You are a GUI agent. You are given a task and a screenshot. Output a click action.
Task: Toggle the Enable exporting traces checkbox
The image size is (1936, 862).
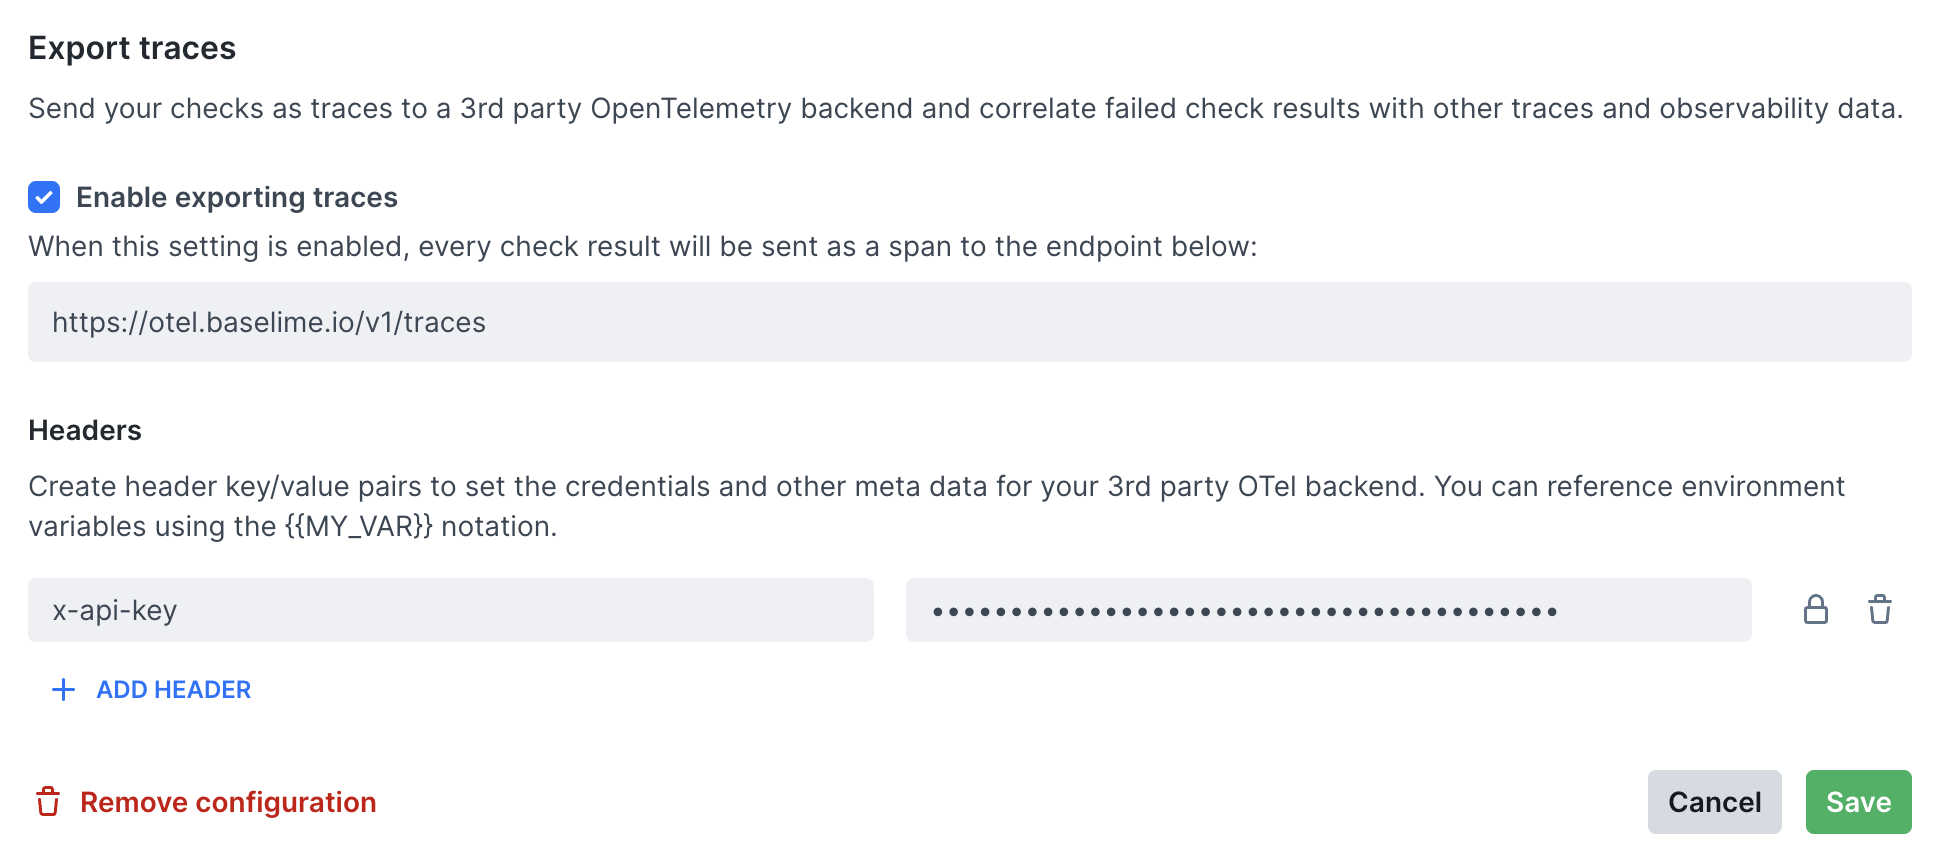tap(44, 197)
